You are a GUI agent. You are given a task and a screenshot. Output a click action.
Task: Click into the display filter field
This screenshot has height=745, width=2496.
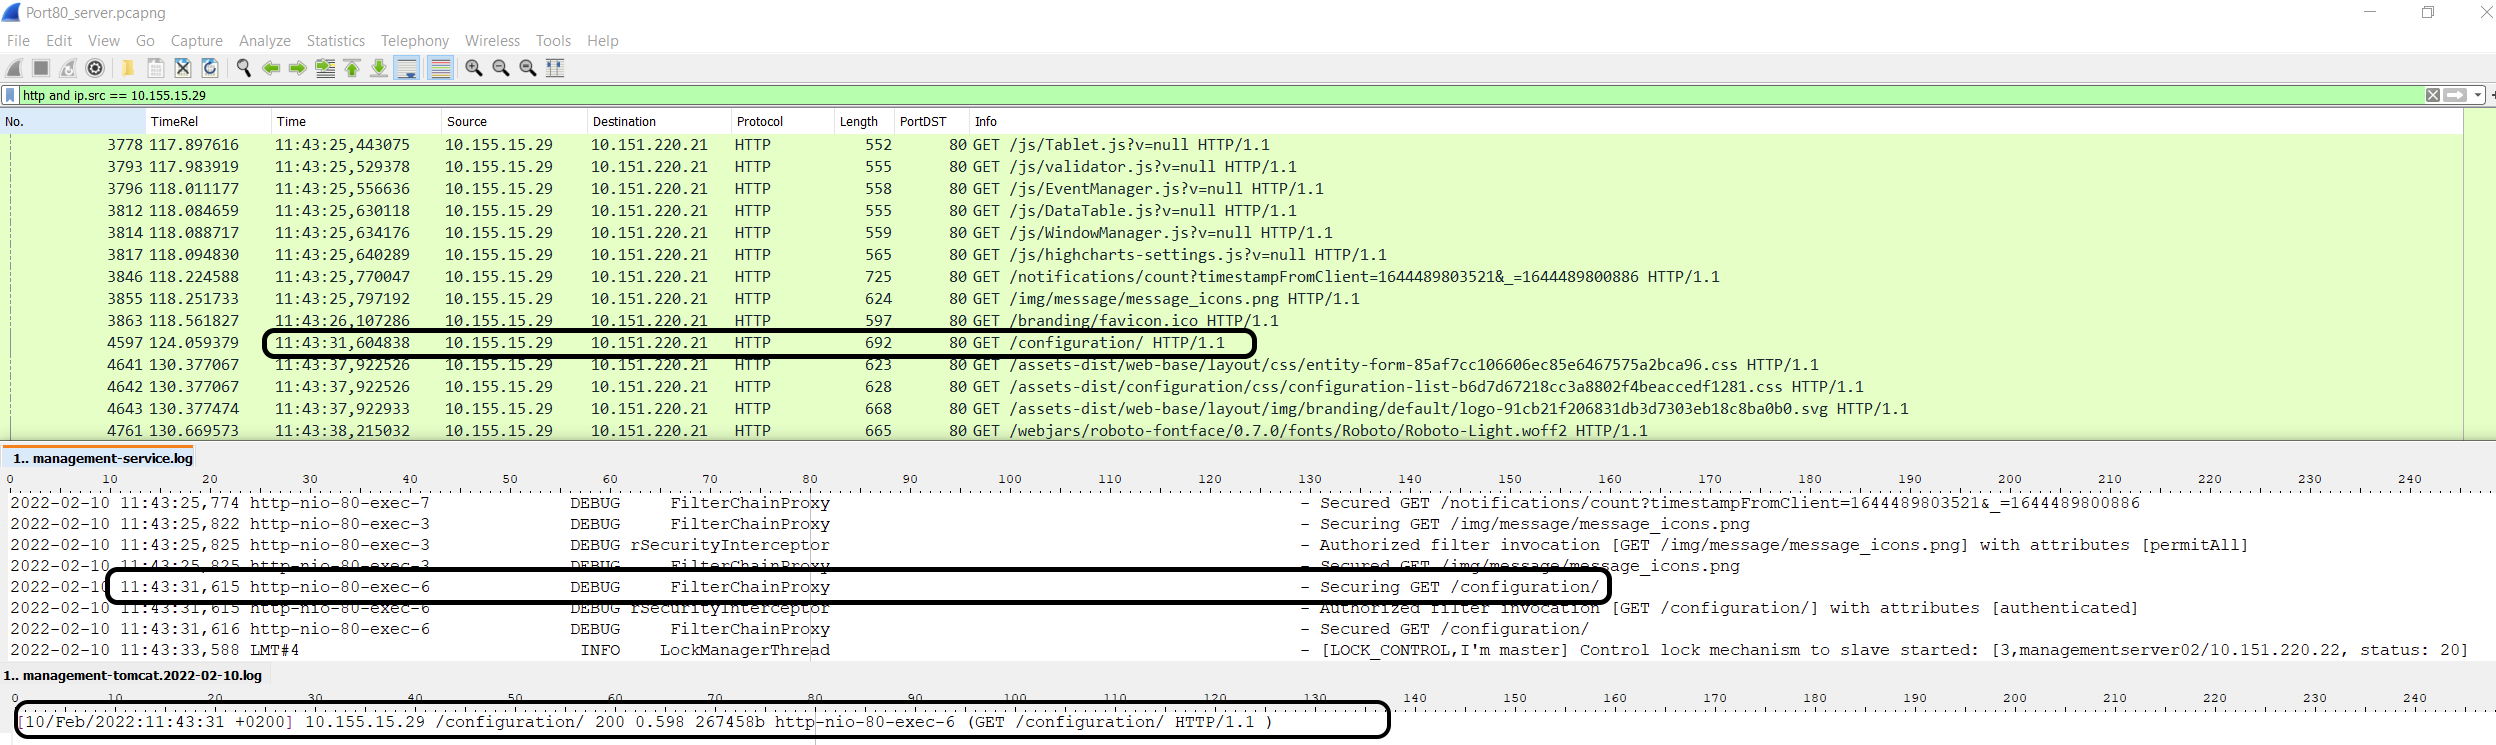click(x=1200, y=95)
